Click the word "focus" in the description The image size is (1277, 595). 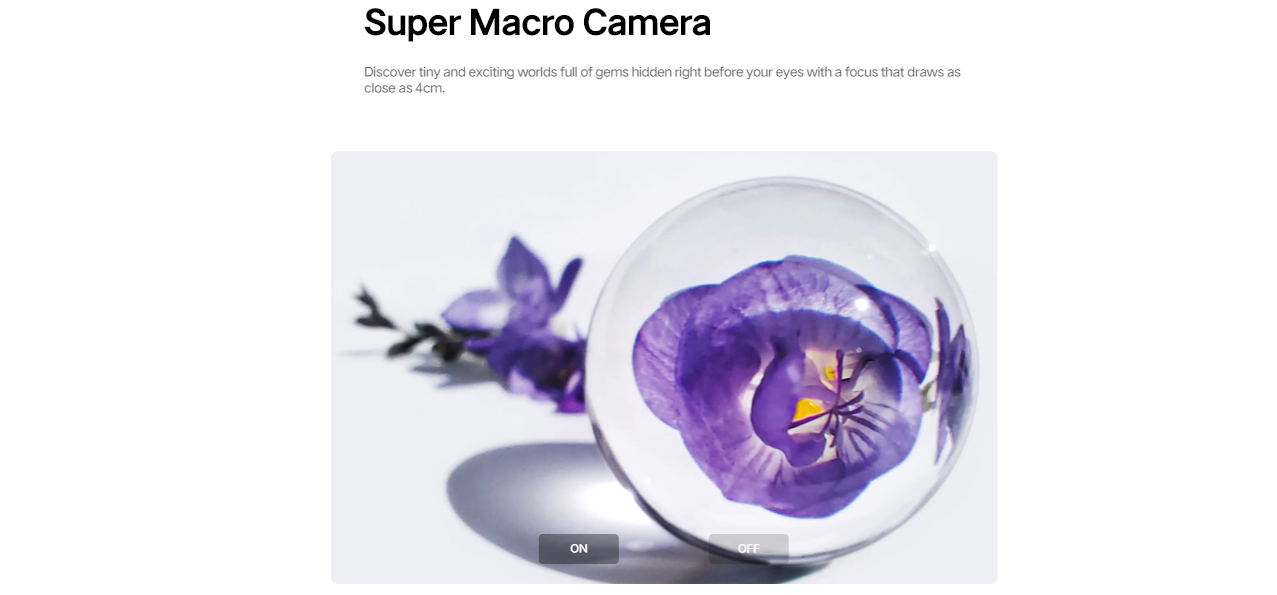[861, 72]
